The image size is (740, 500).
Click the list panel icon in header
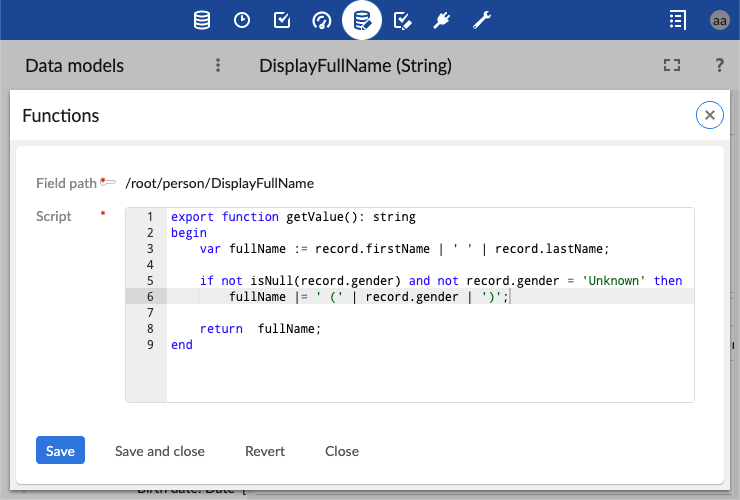pyautogui.click(x=678, y=20)
